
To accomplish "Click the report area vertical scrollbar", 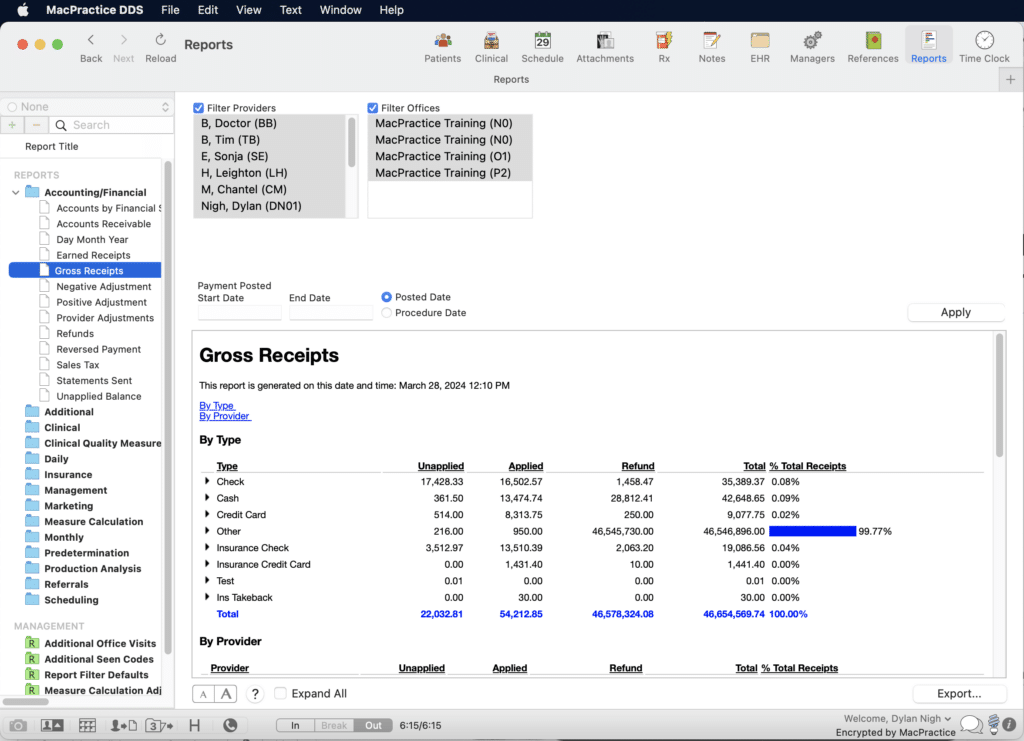I will [999, 396].
